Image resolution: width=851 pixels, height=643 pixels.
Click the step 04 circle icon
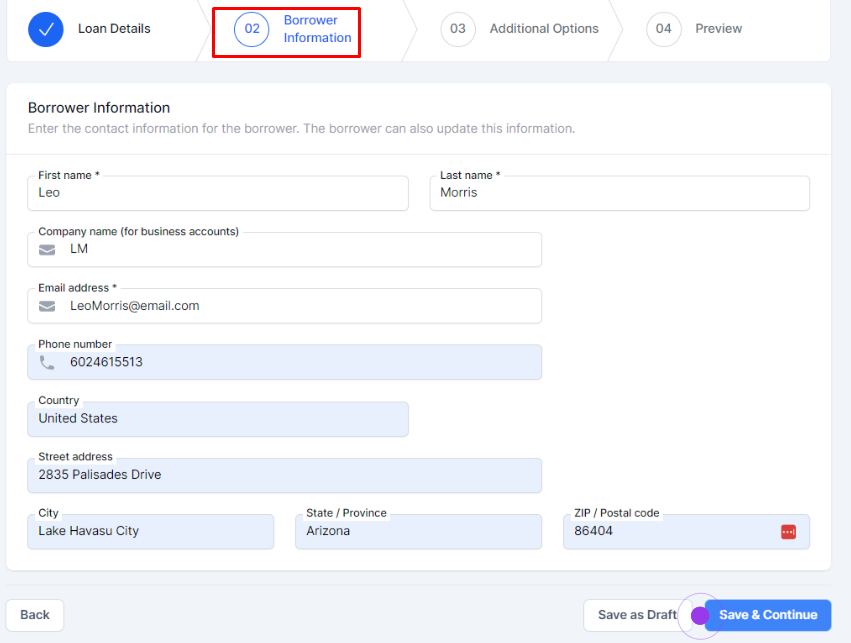(663, 29)
